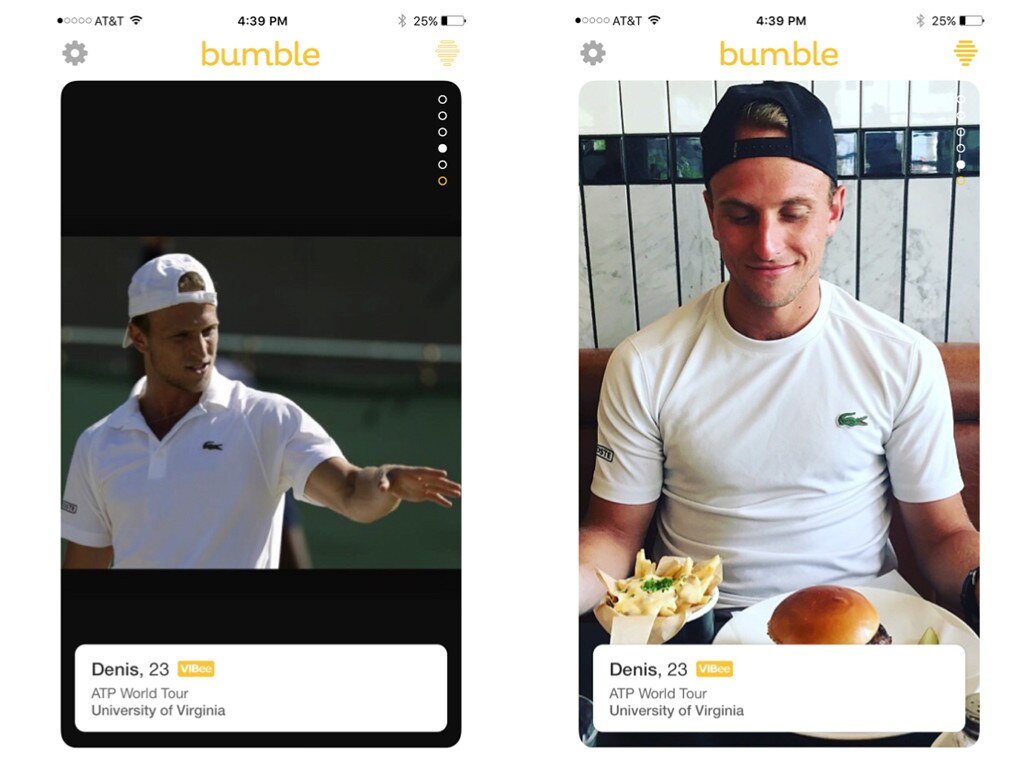Tap the tennis player photo

click(x=261, y=402)
